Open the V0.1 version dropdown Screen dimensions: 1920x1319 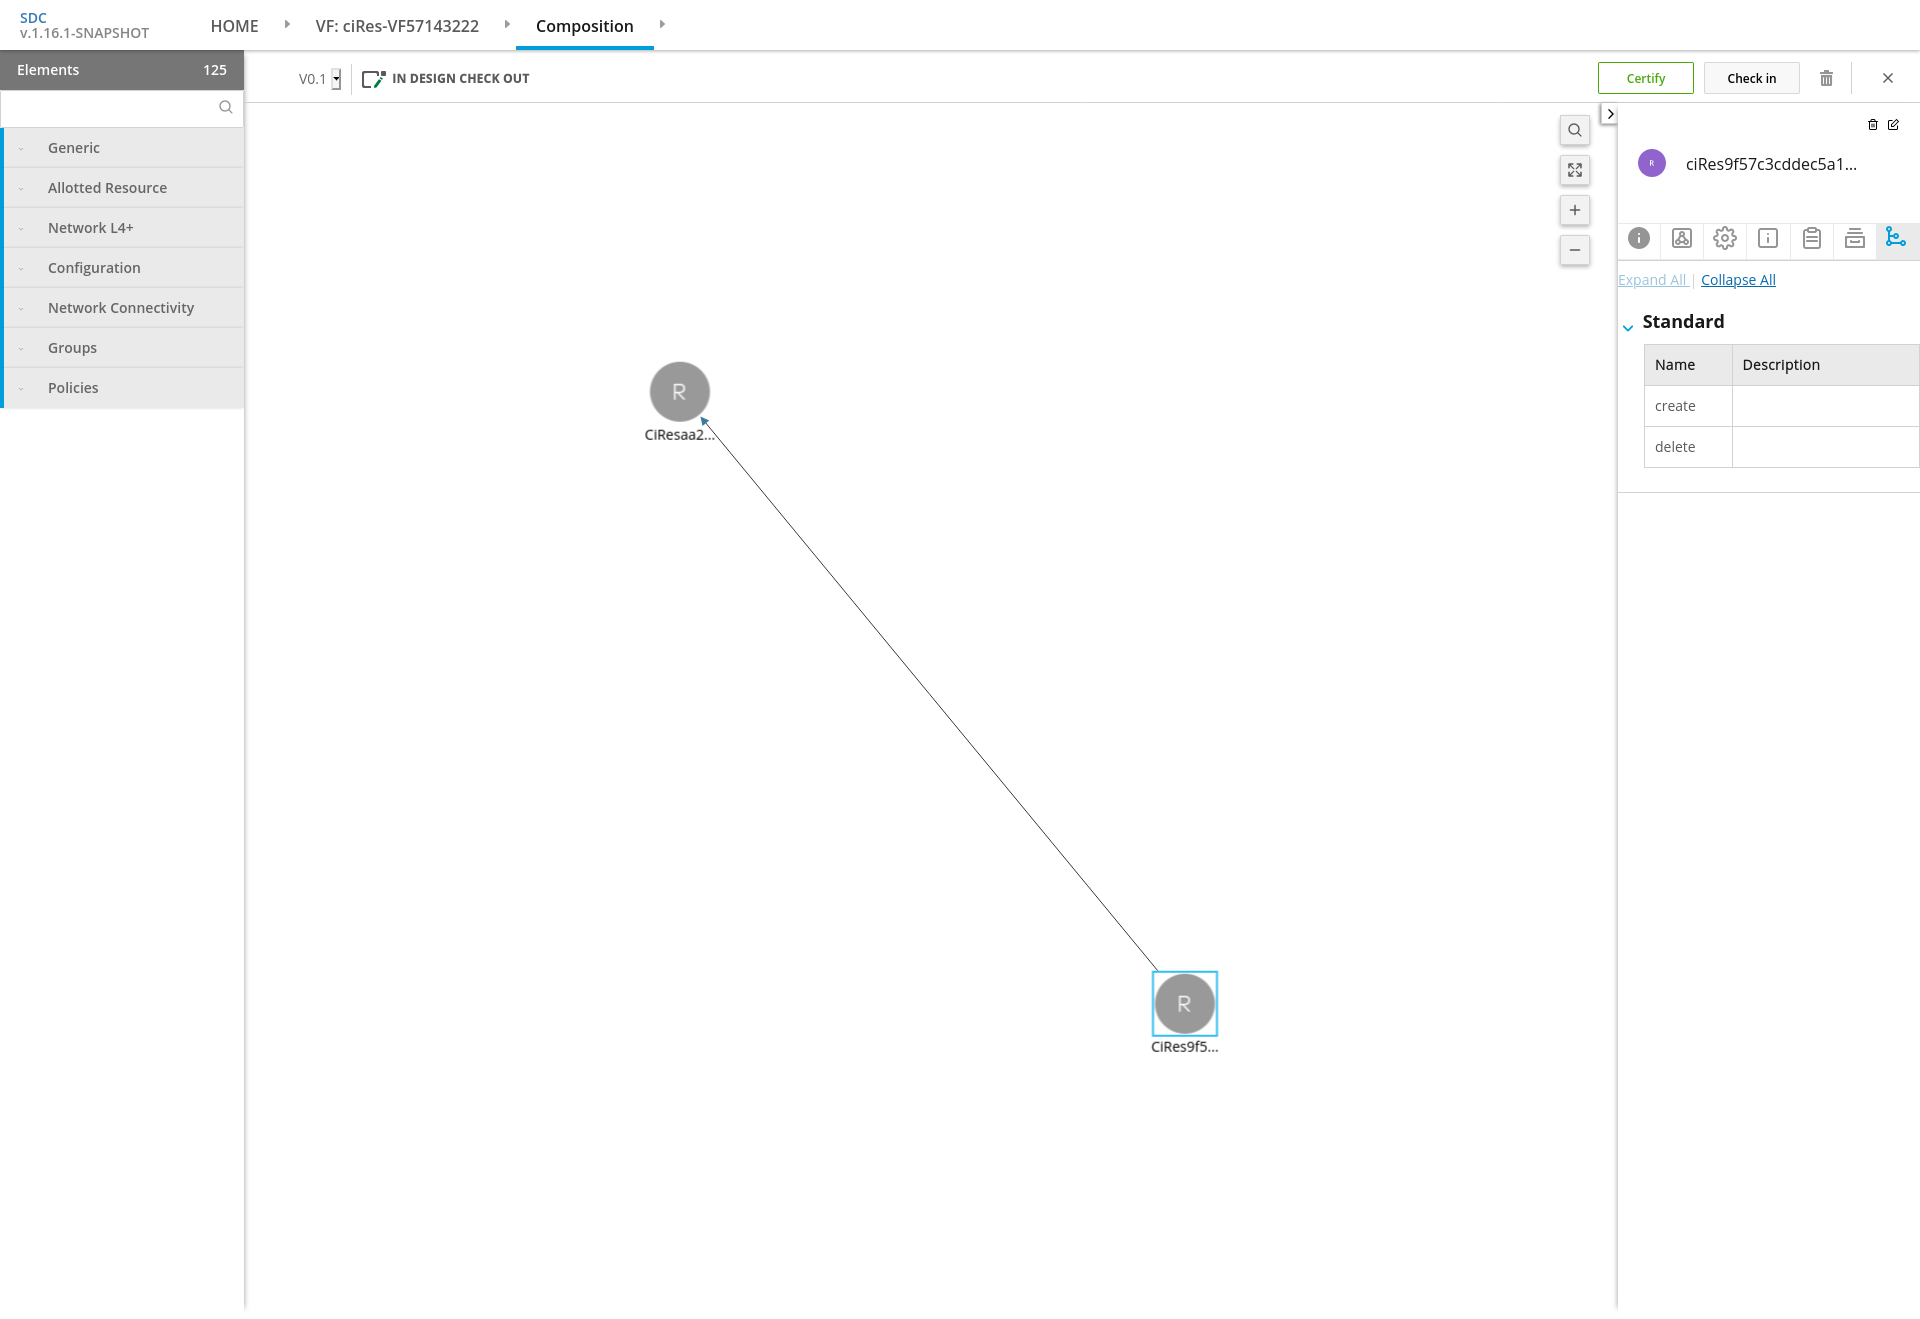tap(336, 79)
